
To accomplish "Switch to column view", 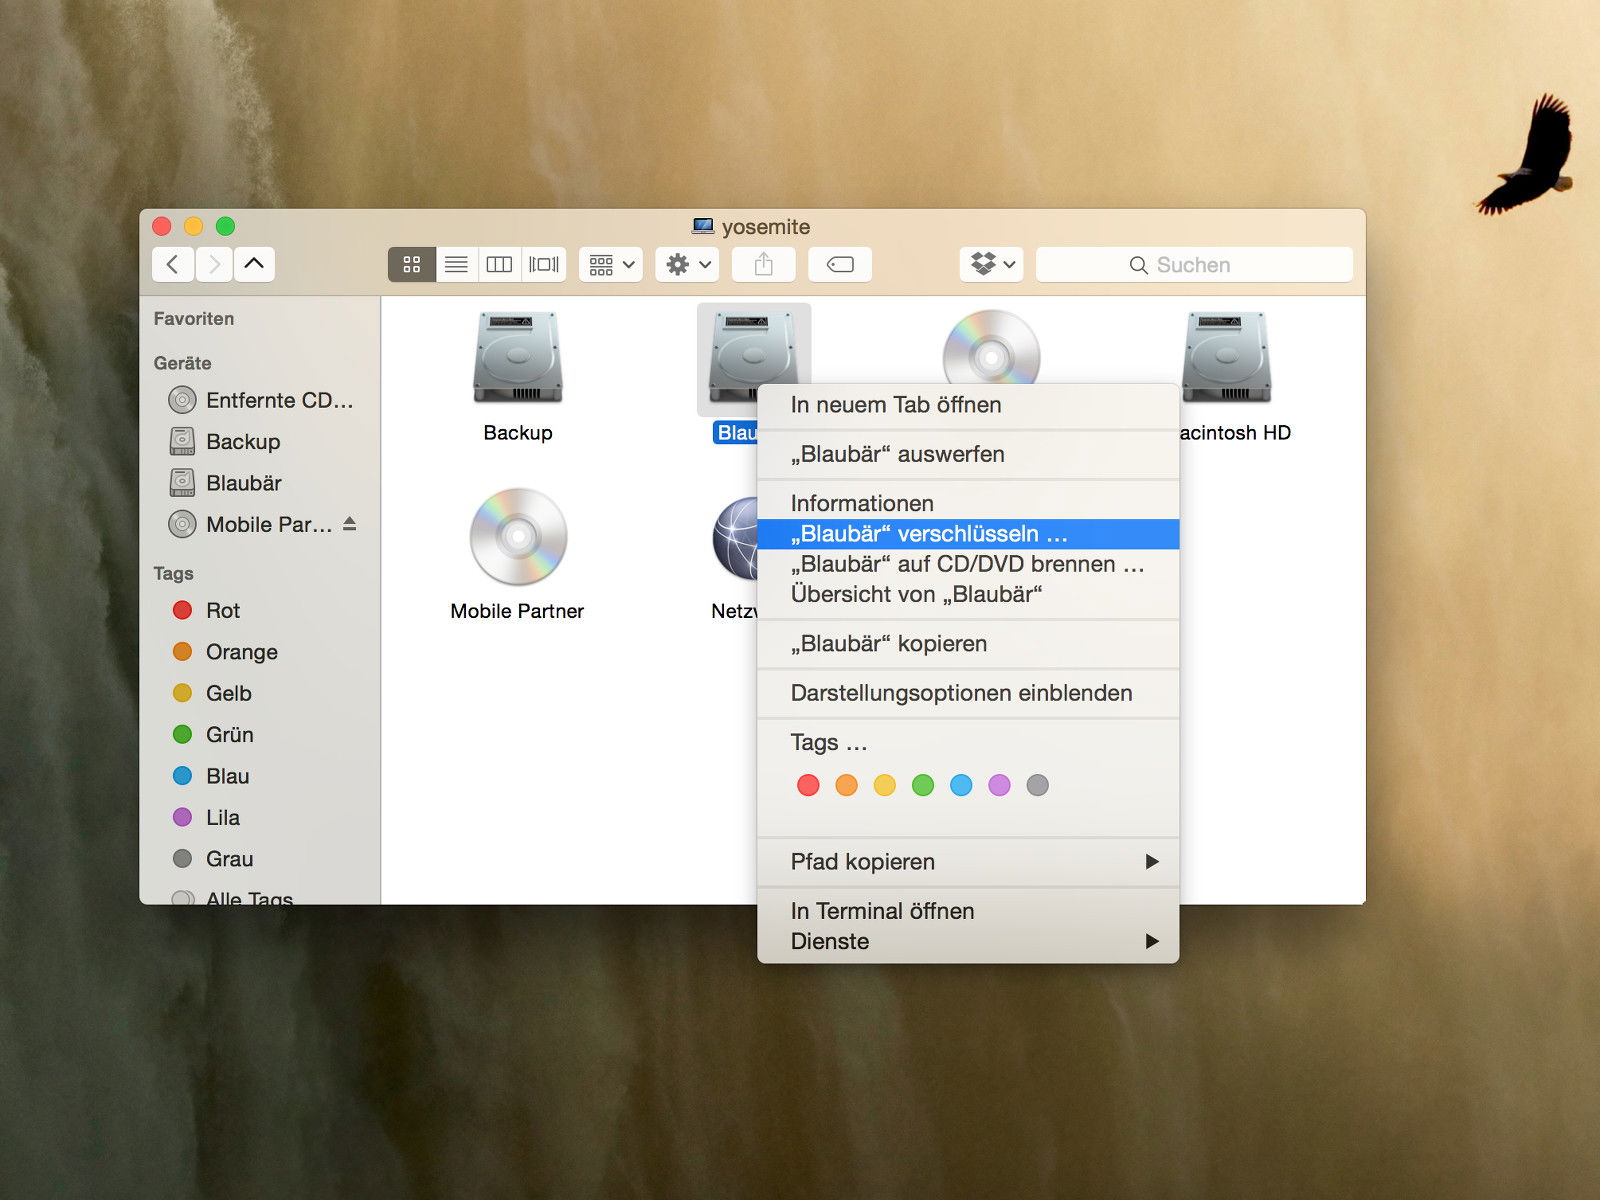I will [x=499, y=264].
